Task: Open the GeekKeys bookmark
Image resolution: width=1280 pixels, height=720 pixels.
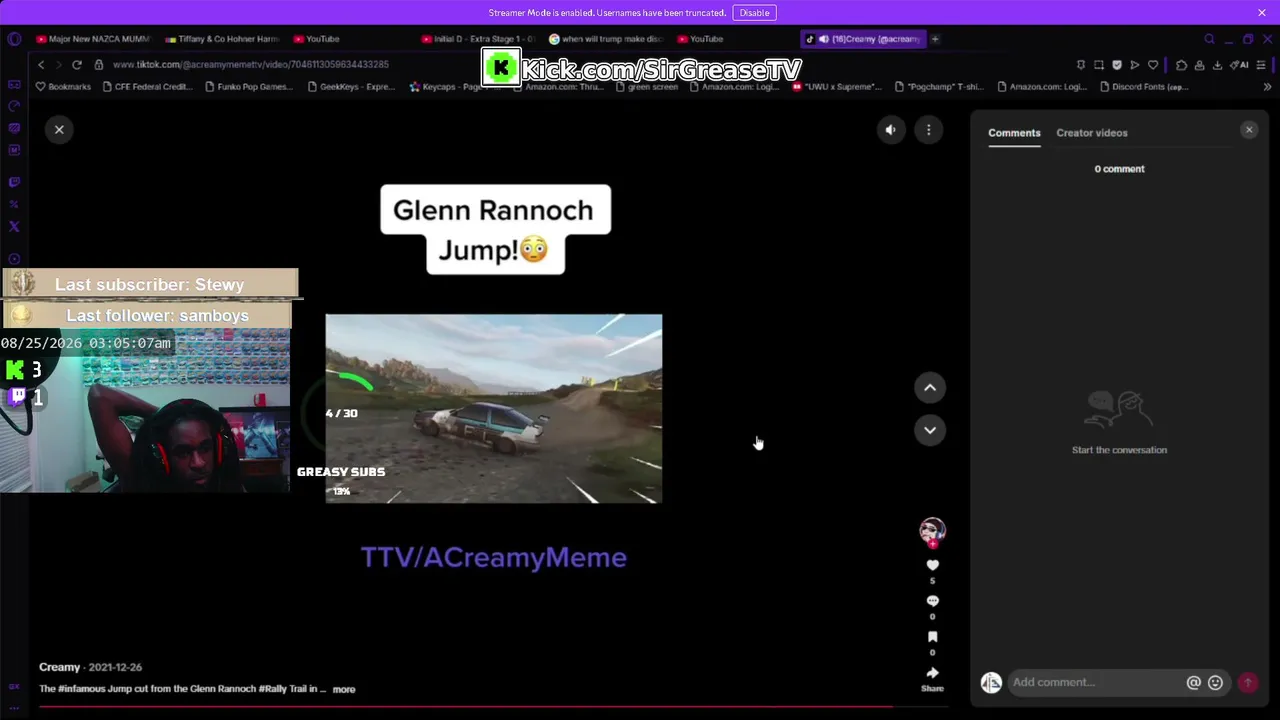Action: click(351, 87)
